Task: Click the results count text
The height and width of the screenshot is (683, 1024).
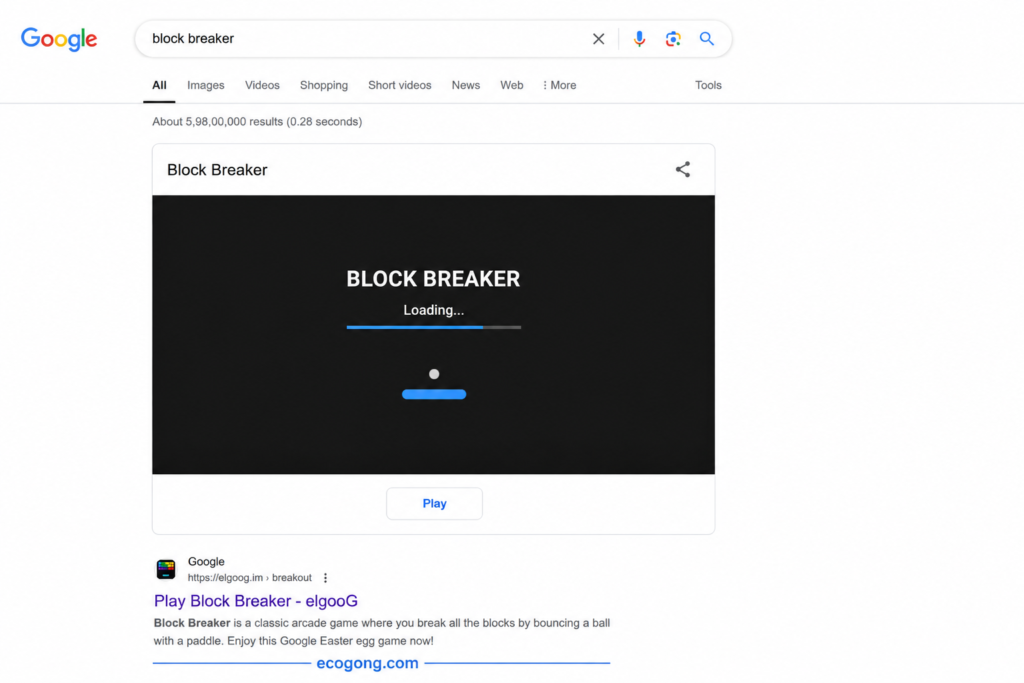Action: (257, 121)
